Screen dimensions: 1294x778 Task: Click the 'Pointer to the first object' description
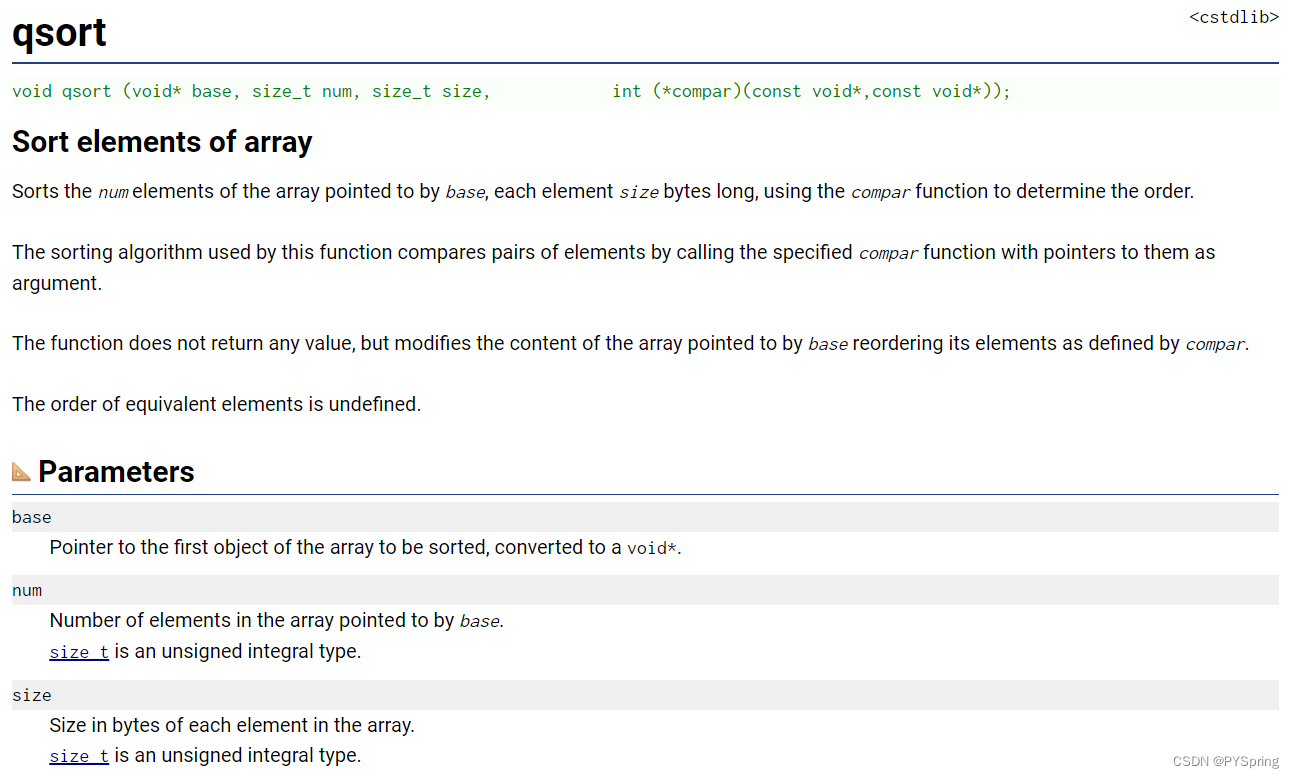pos(365,548)
